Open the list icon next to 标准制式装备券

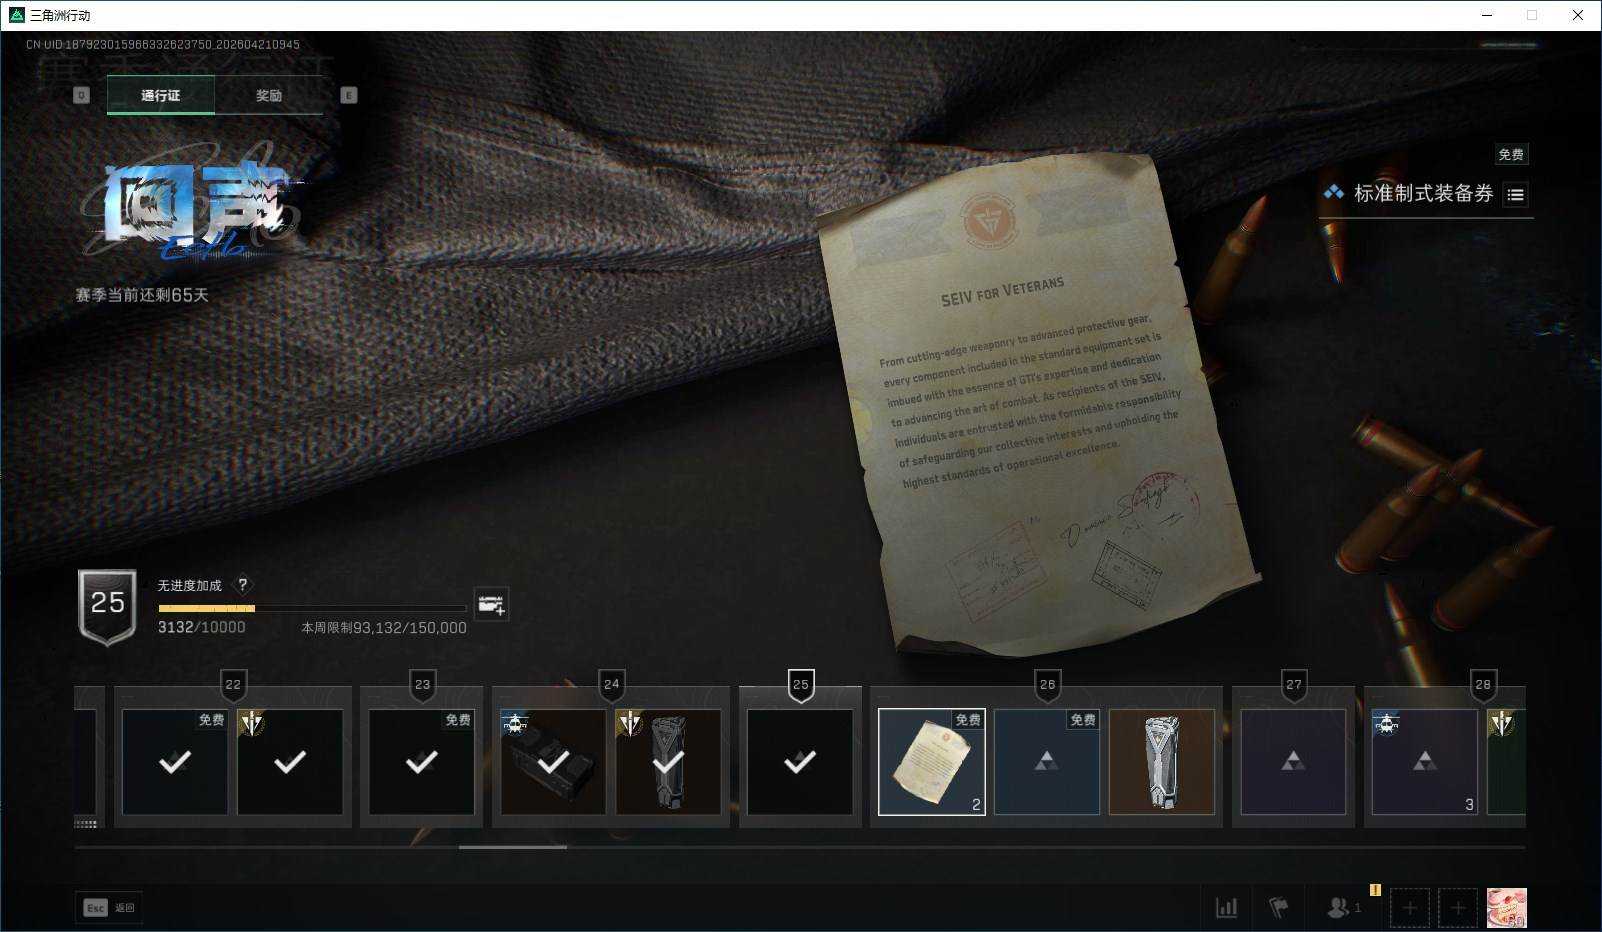tap(1516, 195)
